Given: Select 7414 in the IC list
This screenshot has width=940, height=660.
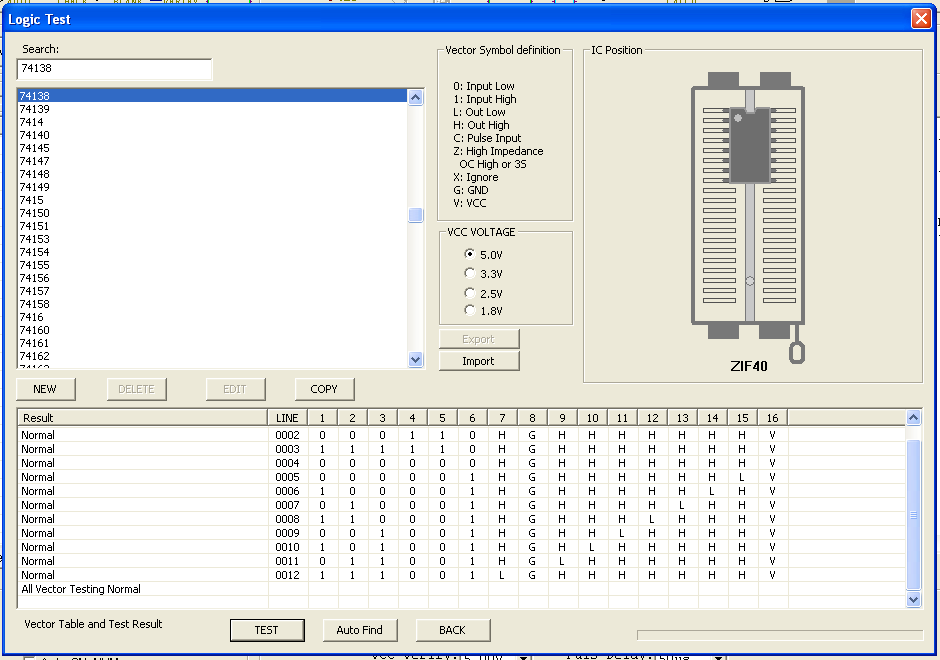Looking at the screenshot, I should click(213, 122).
